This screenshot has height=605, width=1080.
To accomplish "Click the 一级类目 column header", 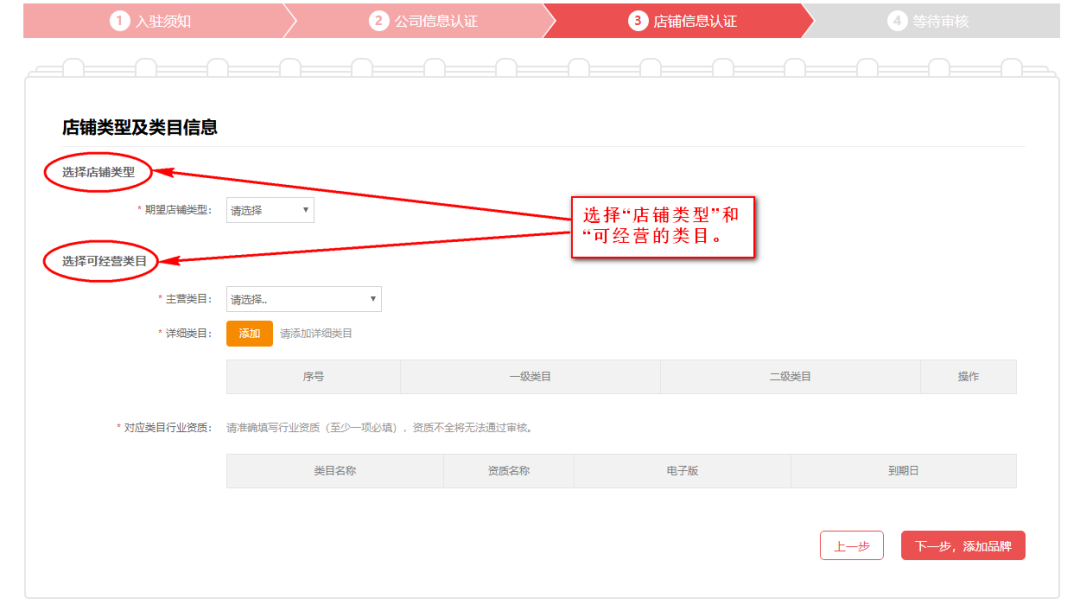I will [x=530, y=376].
